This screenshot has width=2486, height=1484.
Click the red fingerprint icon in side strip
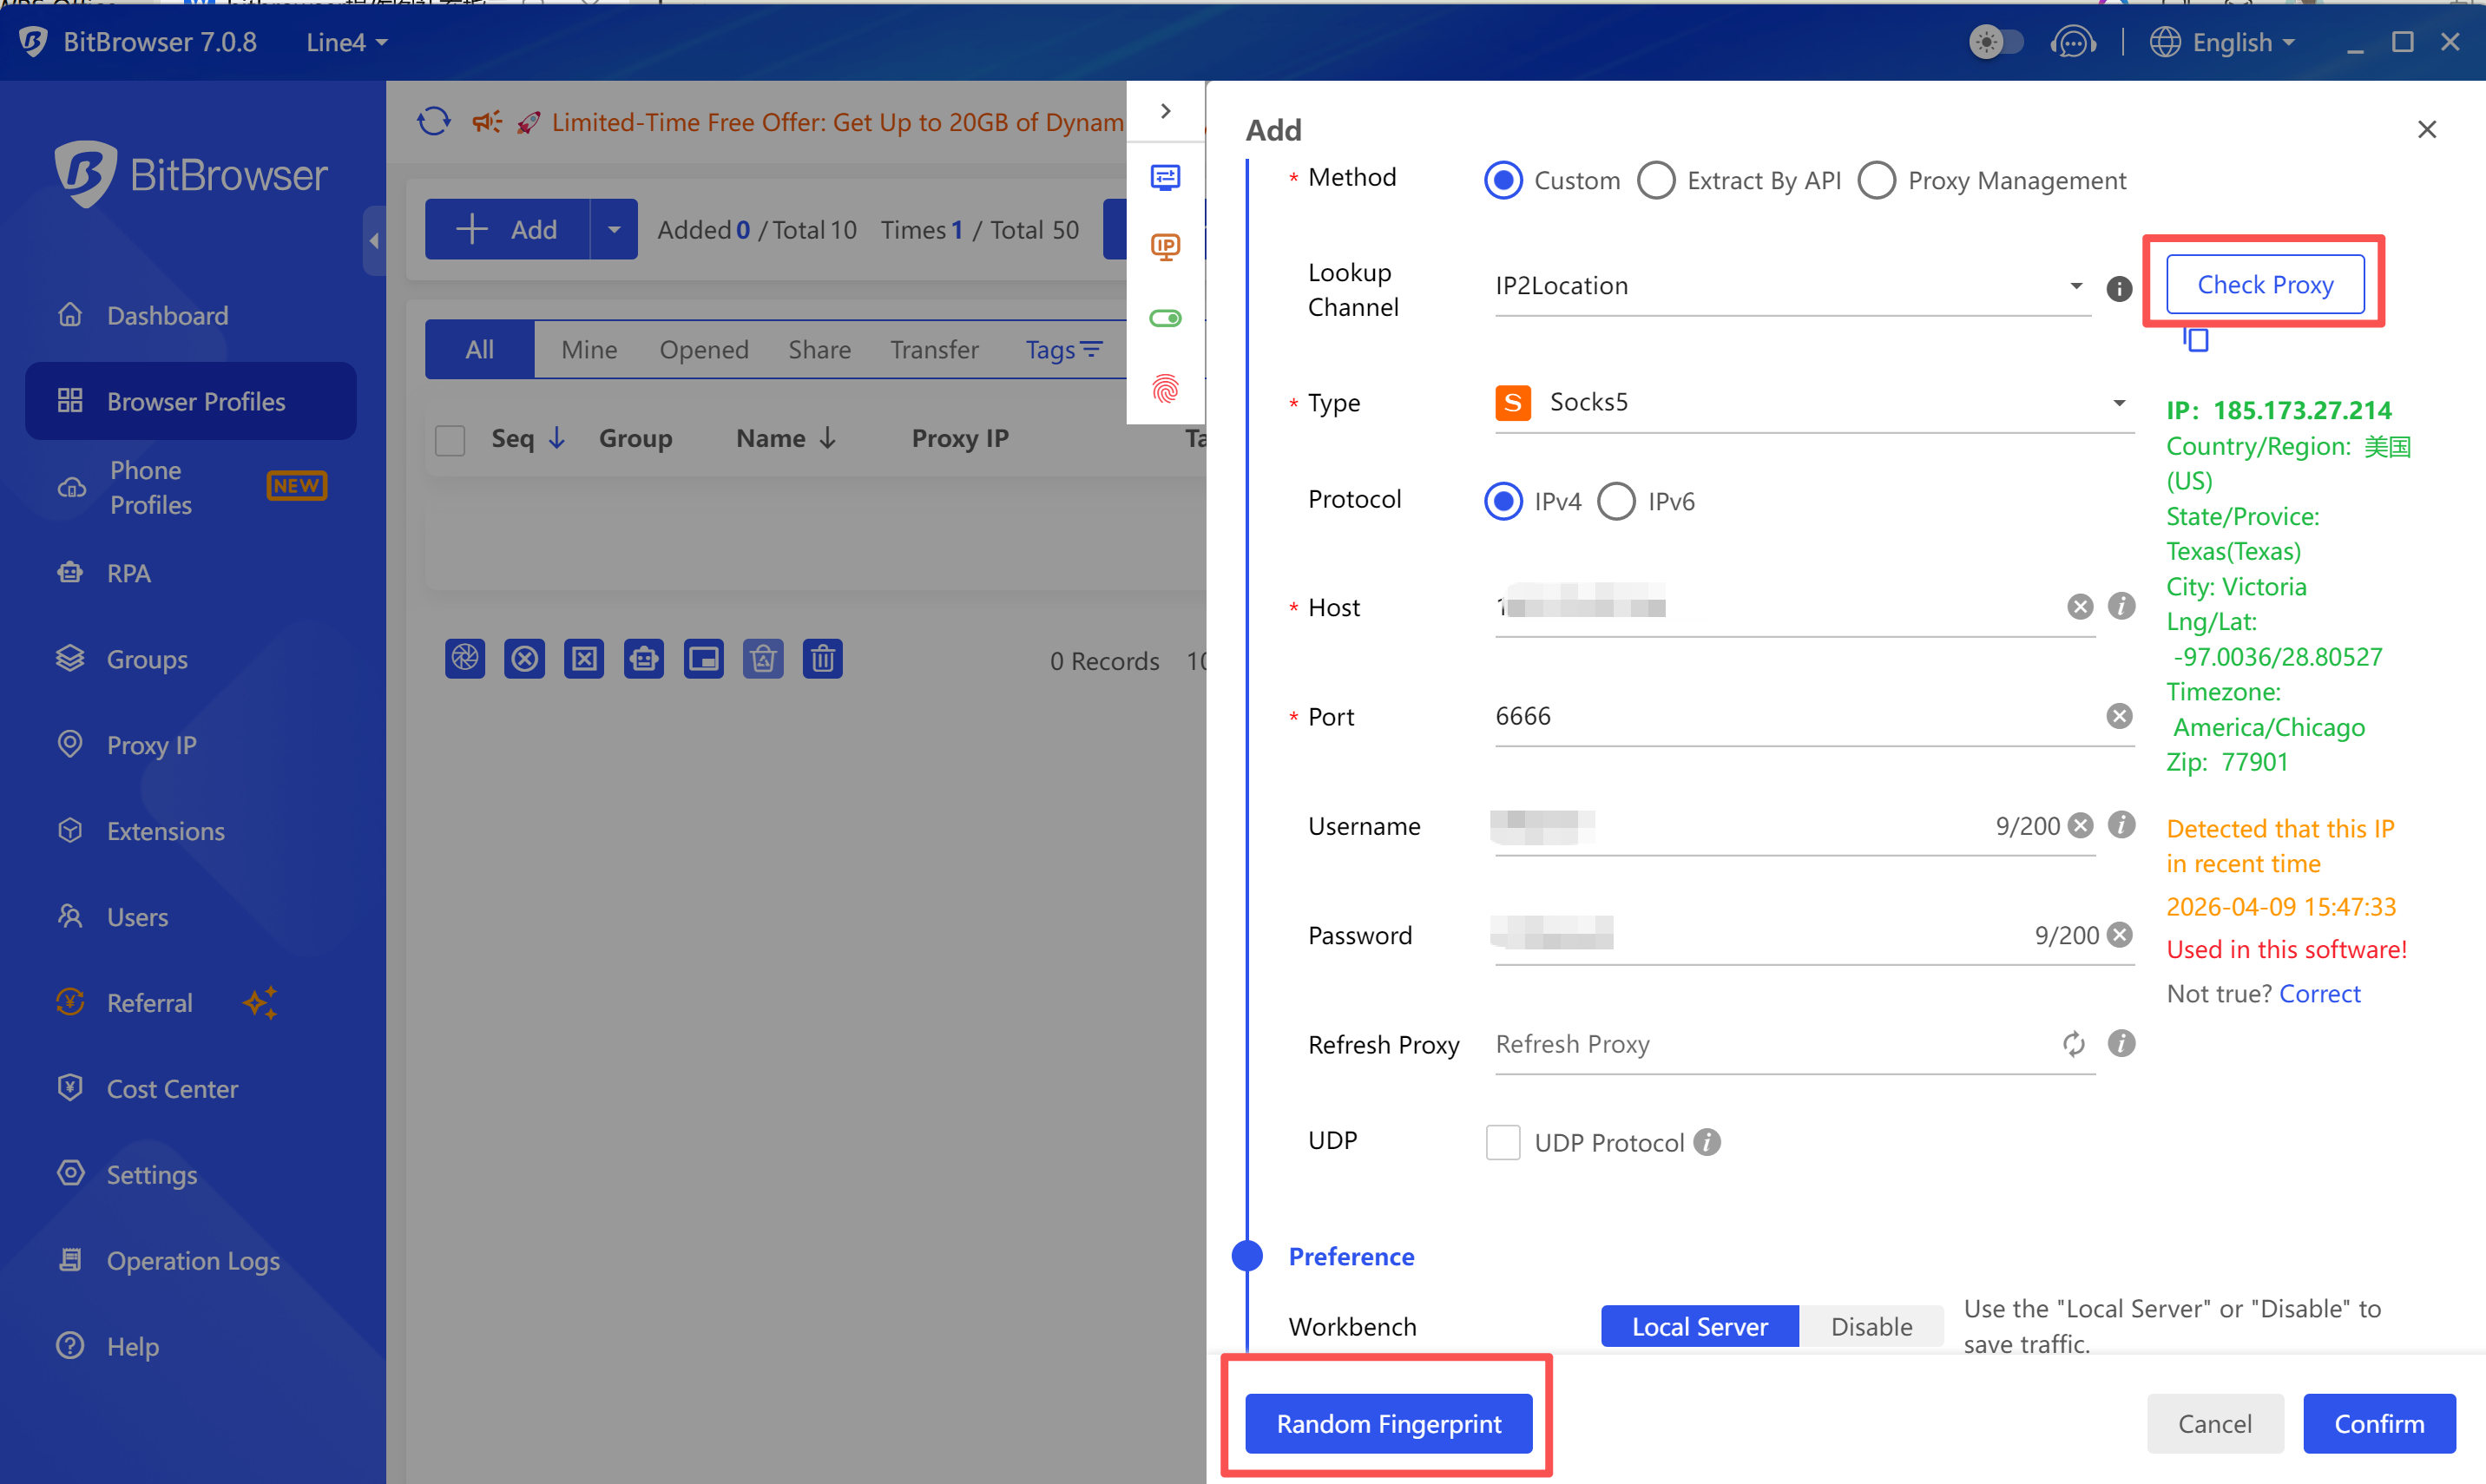click(1165, 389)
